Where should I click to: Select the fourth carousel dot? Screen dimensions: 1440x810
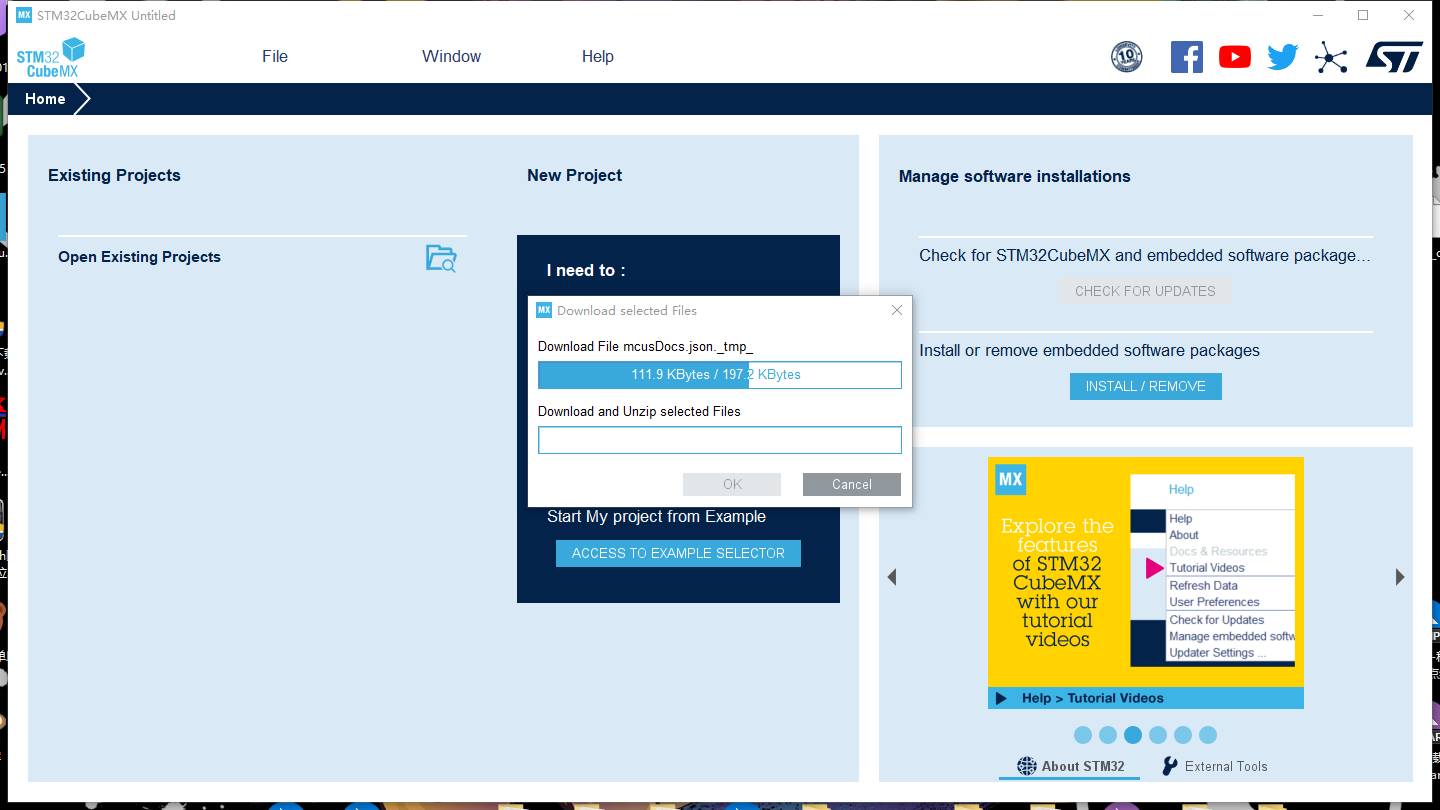[x=1158, y=735]
